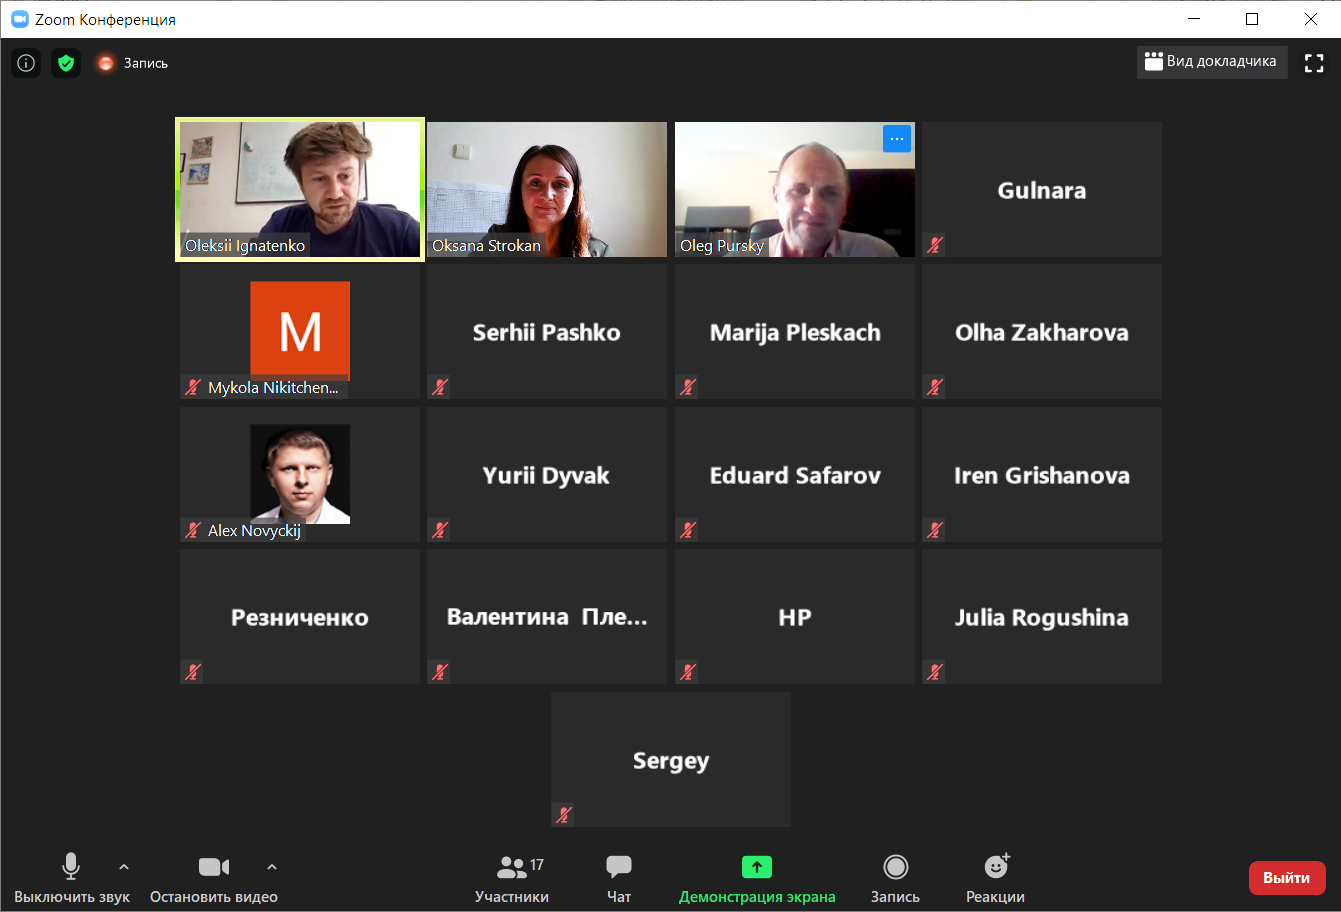
Task: Select Oksana Strokan's video tile
Action: [x=547, y=190]
